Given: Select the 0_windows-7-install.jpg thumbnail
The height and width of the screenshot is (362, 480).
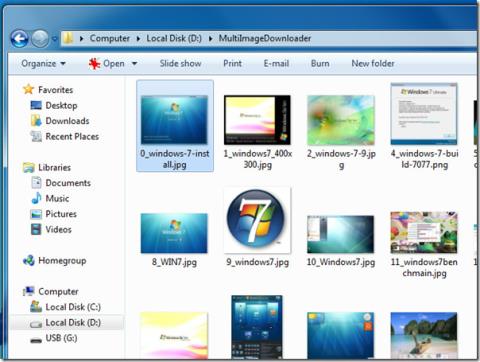Looking at the screenshot, I should pos(174,120).
